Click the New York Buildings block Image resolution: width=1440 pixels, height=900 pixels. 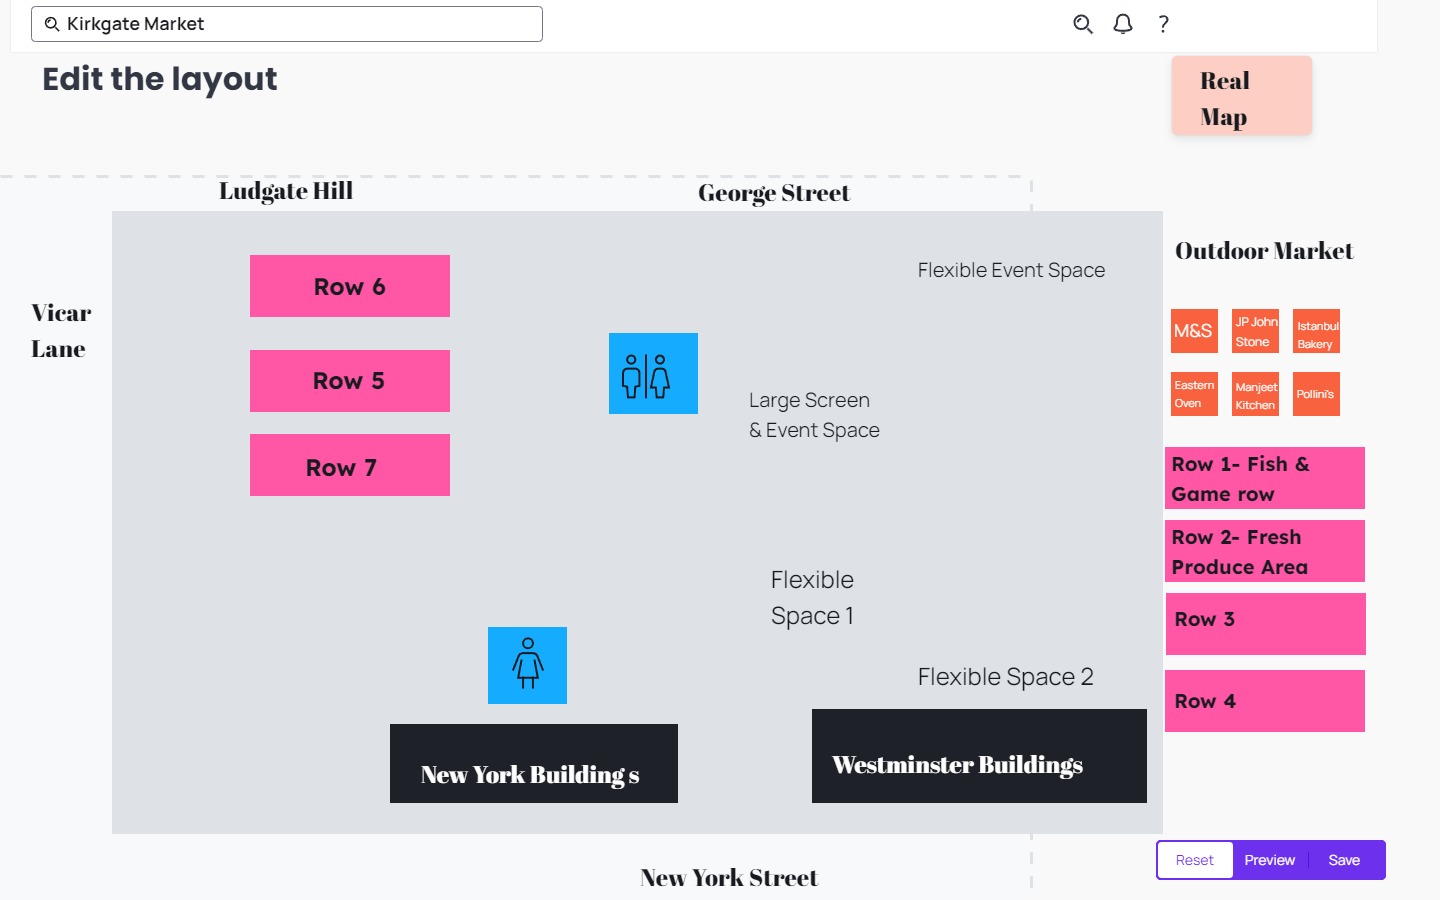pyautogui.click(x=533, y=764)
